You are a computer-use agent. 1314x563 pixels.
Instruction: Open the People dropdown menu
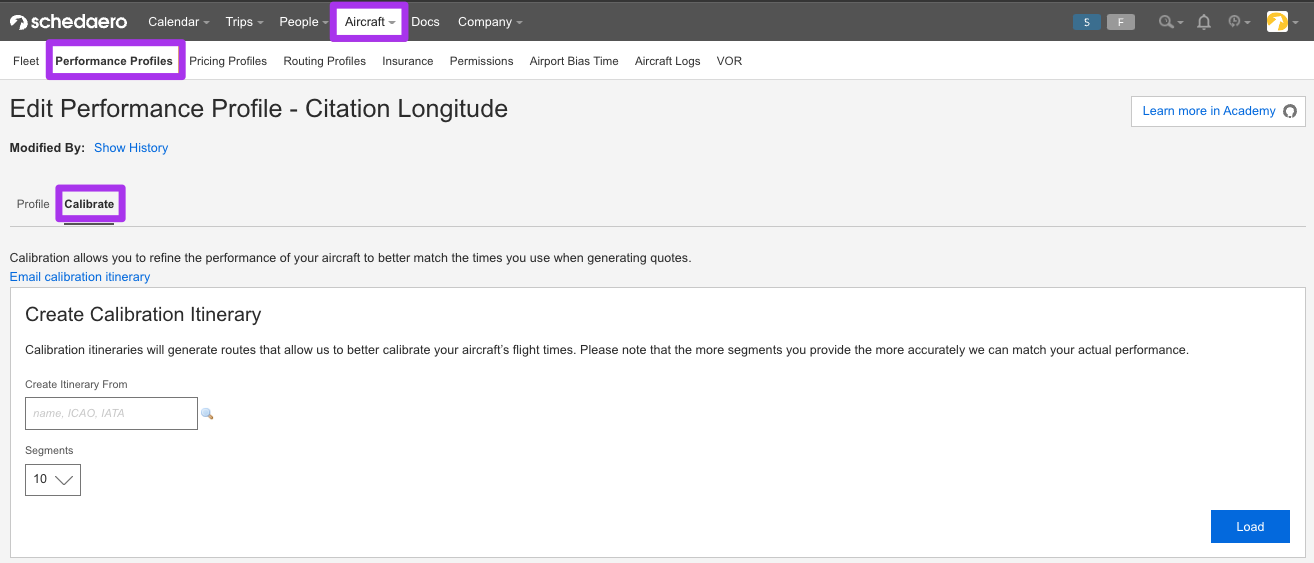point(304,22)
